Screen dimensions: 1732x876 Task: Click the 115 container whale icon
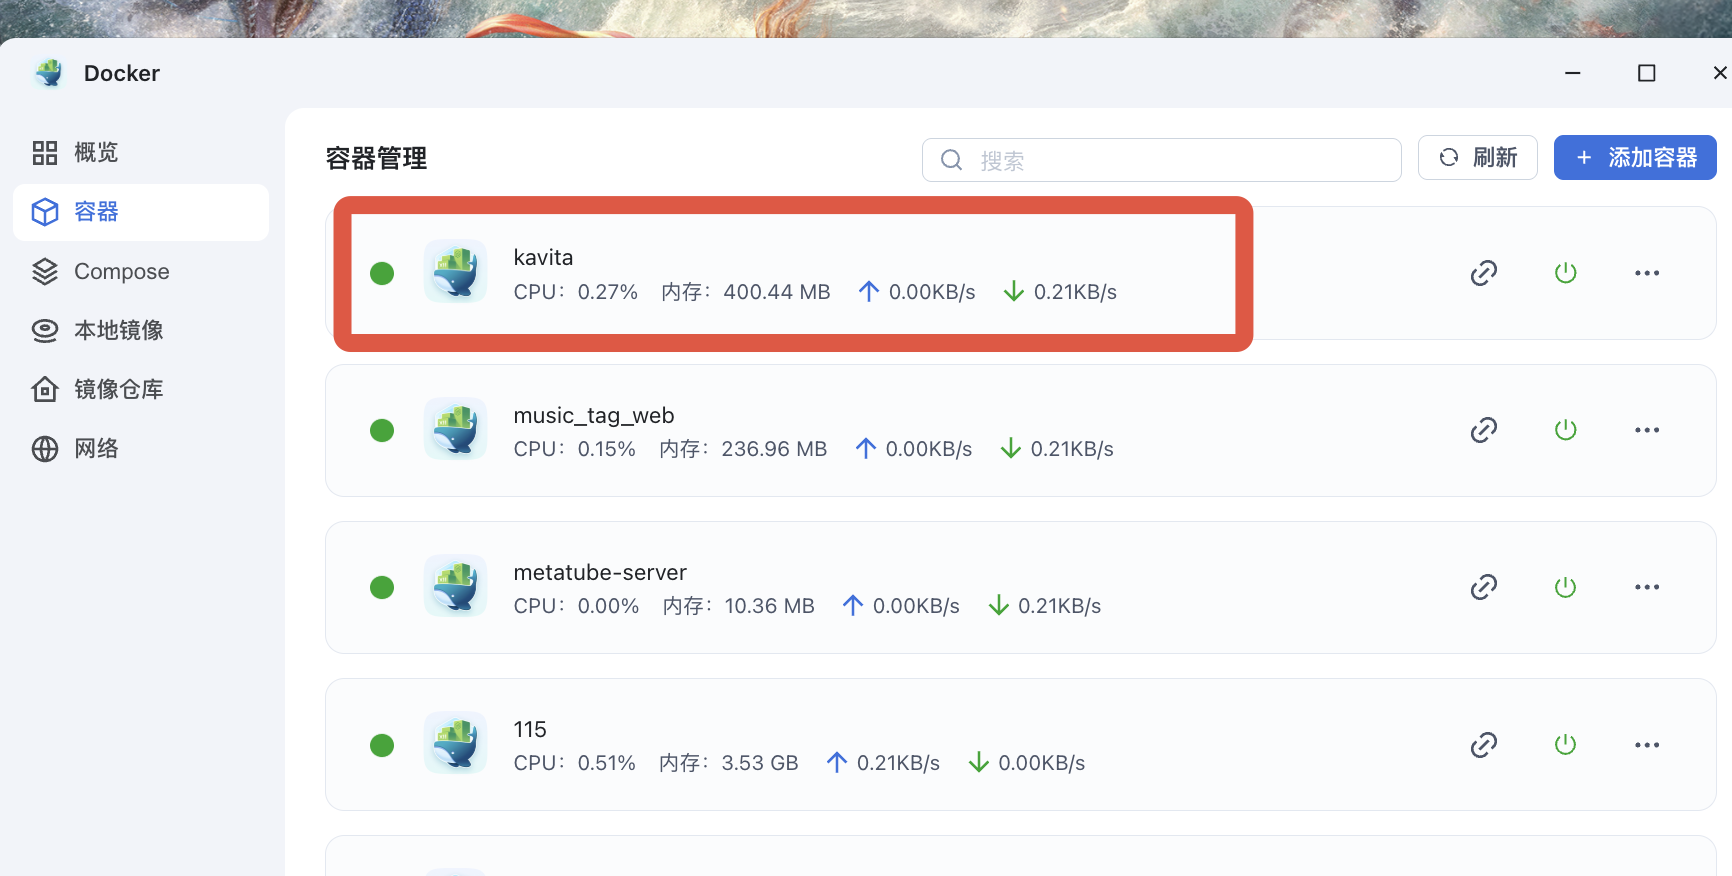tap(456, 743)
